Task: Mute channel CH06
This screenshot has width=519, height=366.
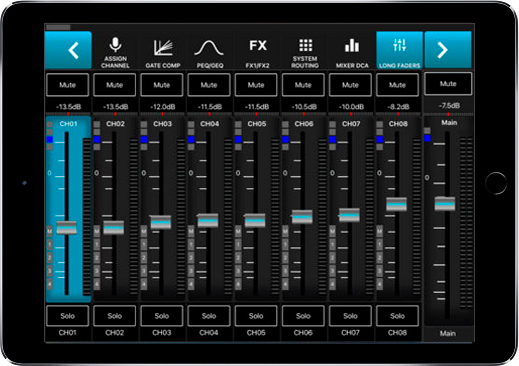Action: point(303,85)
